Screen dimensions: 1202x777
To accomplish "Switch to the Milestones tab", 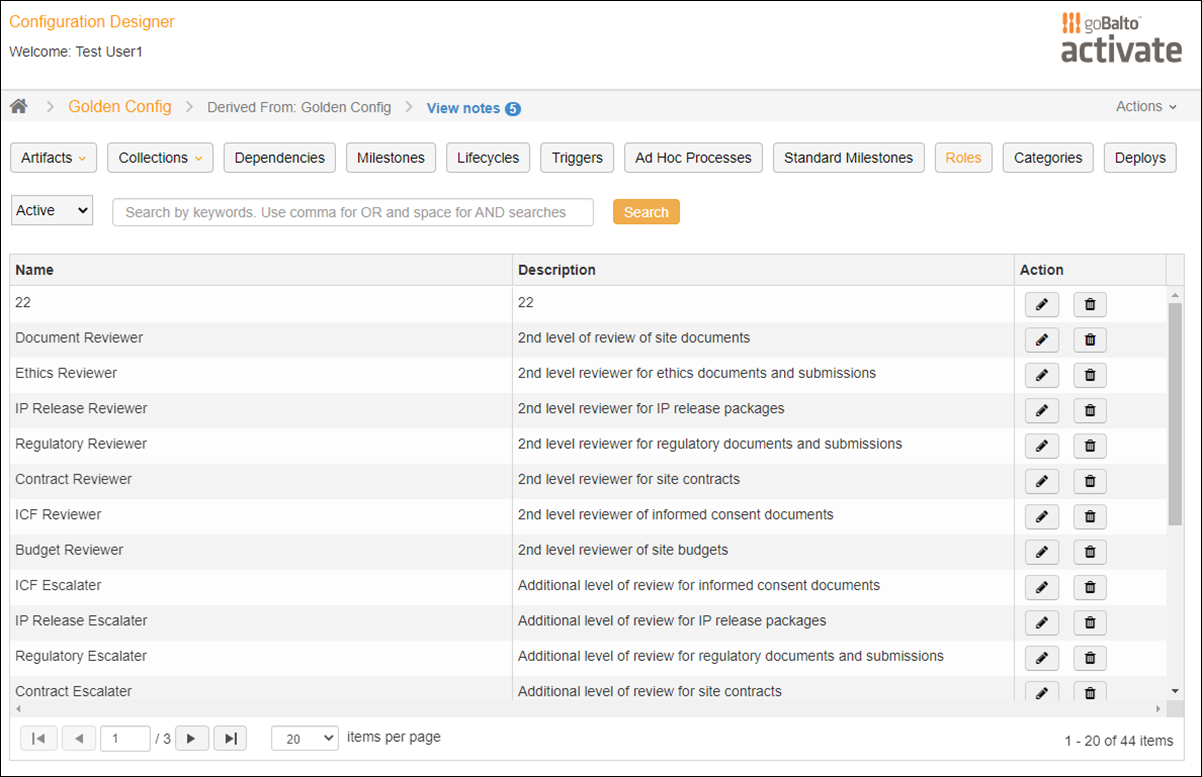I will [391, 158].
